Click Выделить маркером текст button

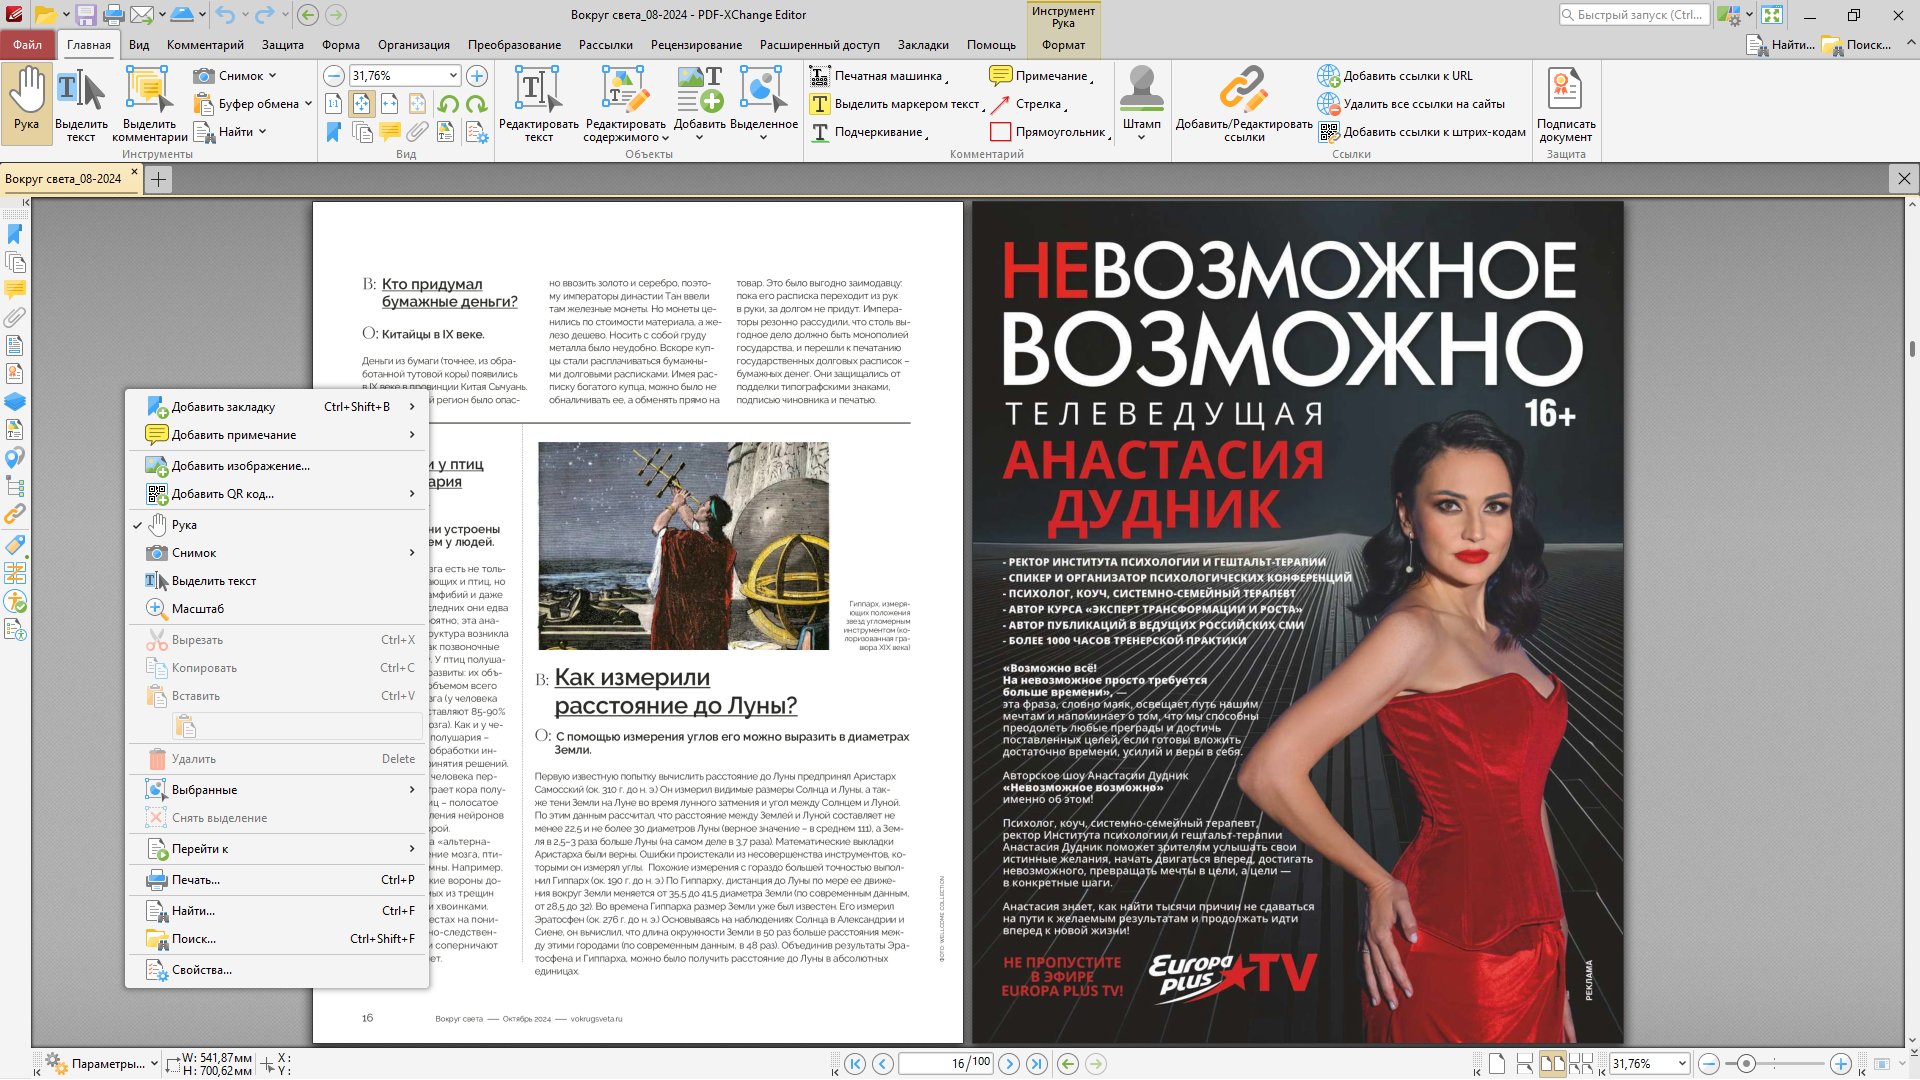click(895, 104)
